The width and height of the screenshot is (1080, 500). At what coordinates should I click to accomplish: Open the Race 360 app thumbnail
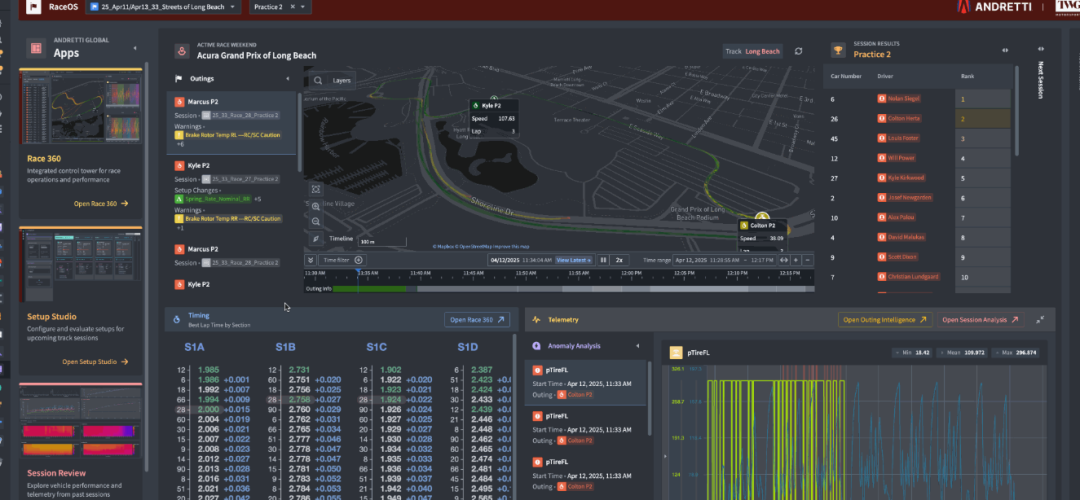[81, 105]
